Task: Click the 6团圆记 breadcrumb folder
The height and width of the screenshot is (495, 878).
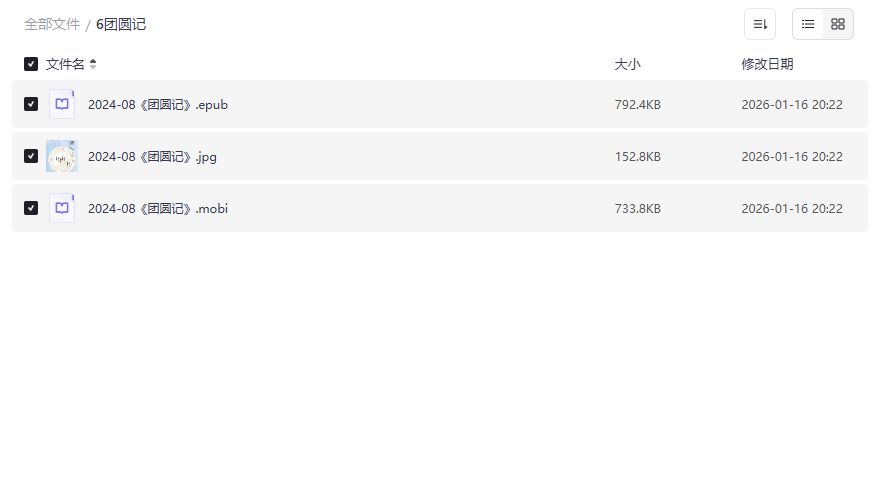Action: tap(121, 24)
